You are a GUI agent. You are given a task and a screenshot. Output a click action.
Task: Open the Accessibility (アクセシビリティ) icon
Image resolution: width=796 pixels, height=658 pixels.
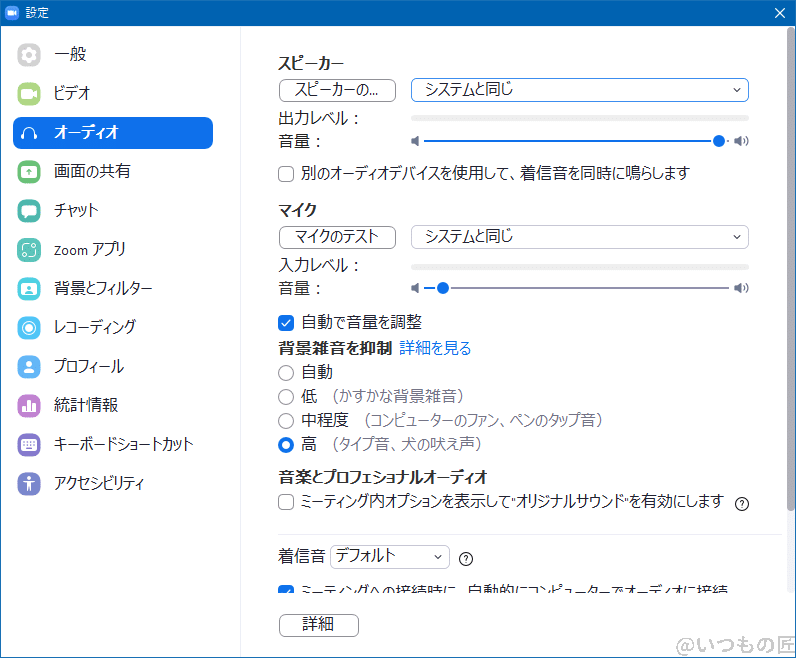29,484
